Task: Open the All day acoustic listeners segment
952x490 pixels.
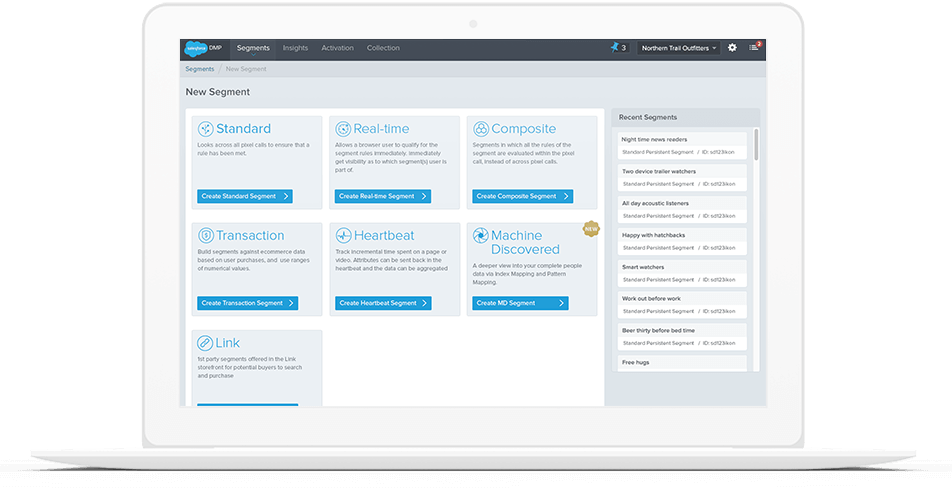Action: point(682,209)
